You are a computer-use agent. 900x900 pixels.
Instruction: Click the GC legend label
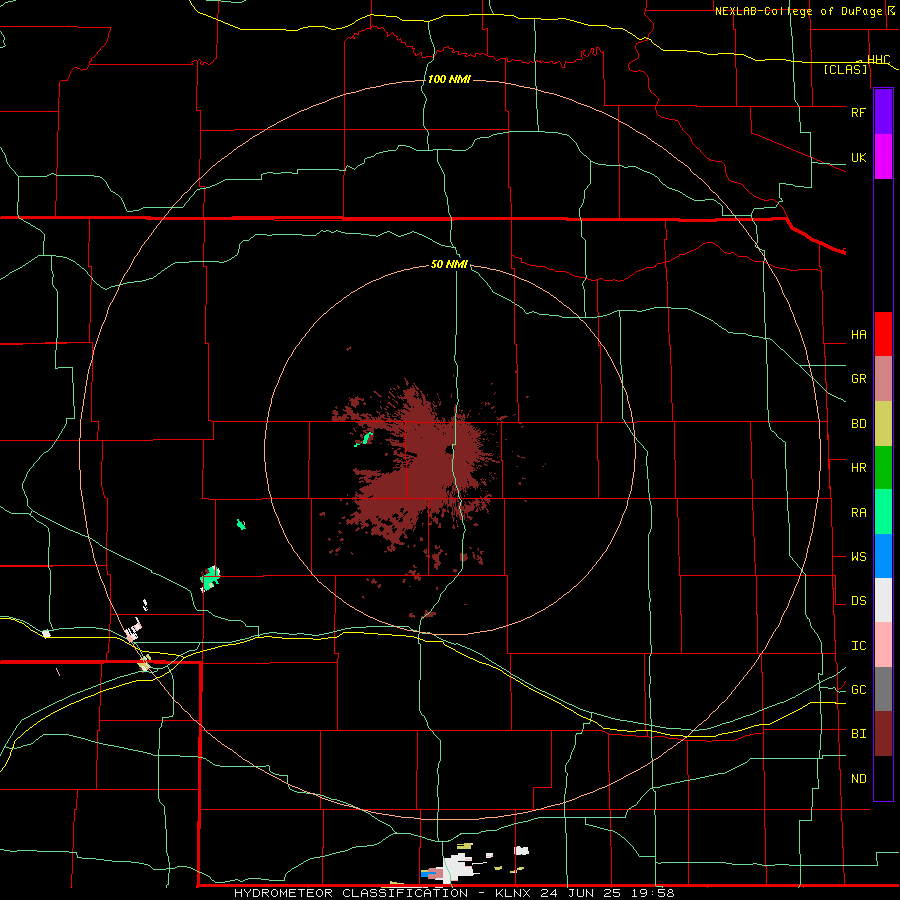[x=858, y=689]
